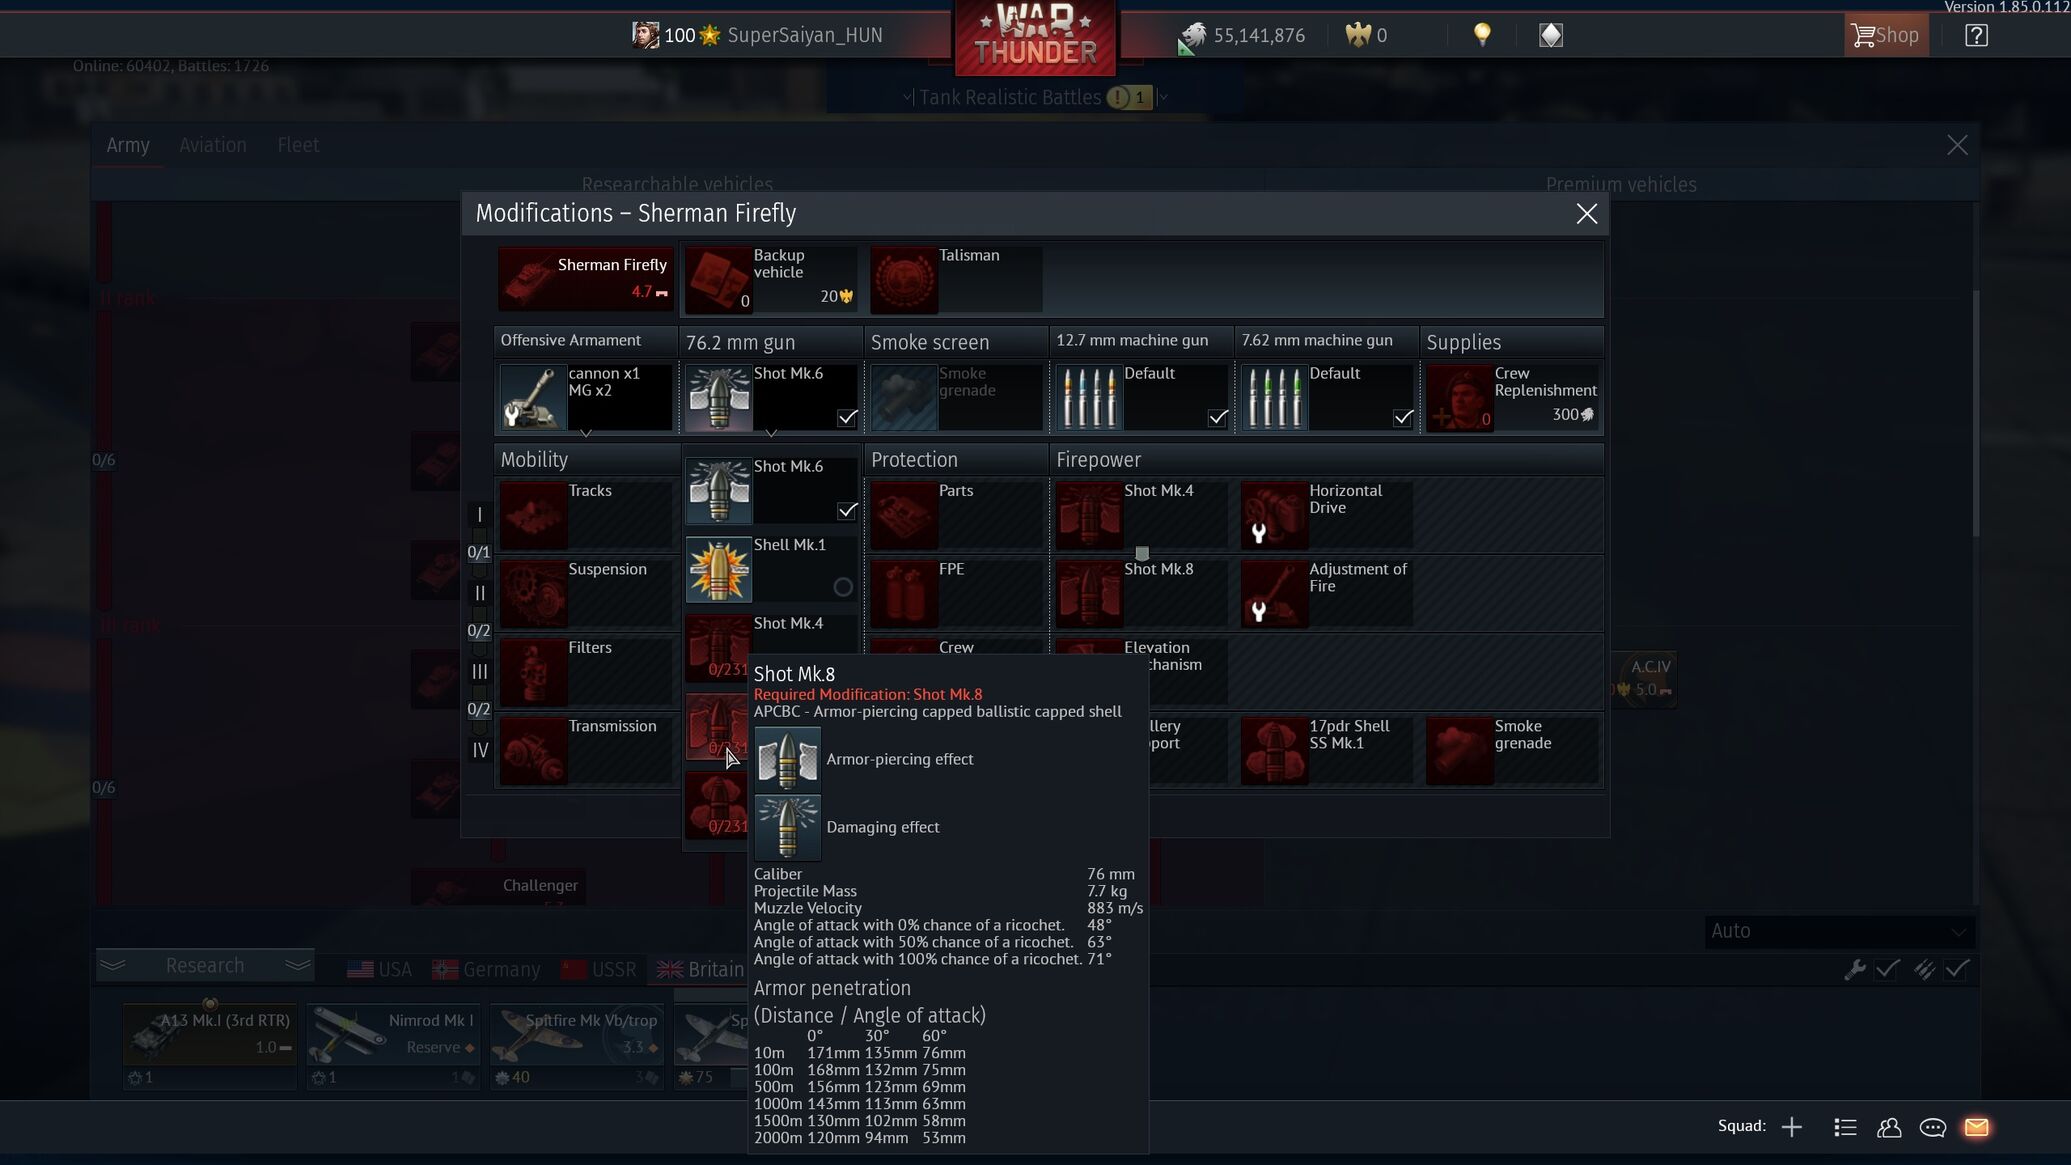The width and height of the screenshot is (2071, 1165).
Task: Click the white diamond icon in top bar
Action: click(x=1550, y=35)
